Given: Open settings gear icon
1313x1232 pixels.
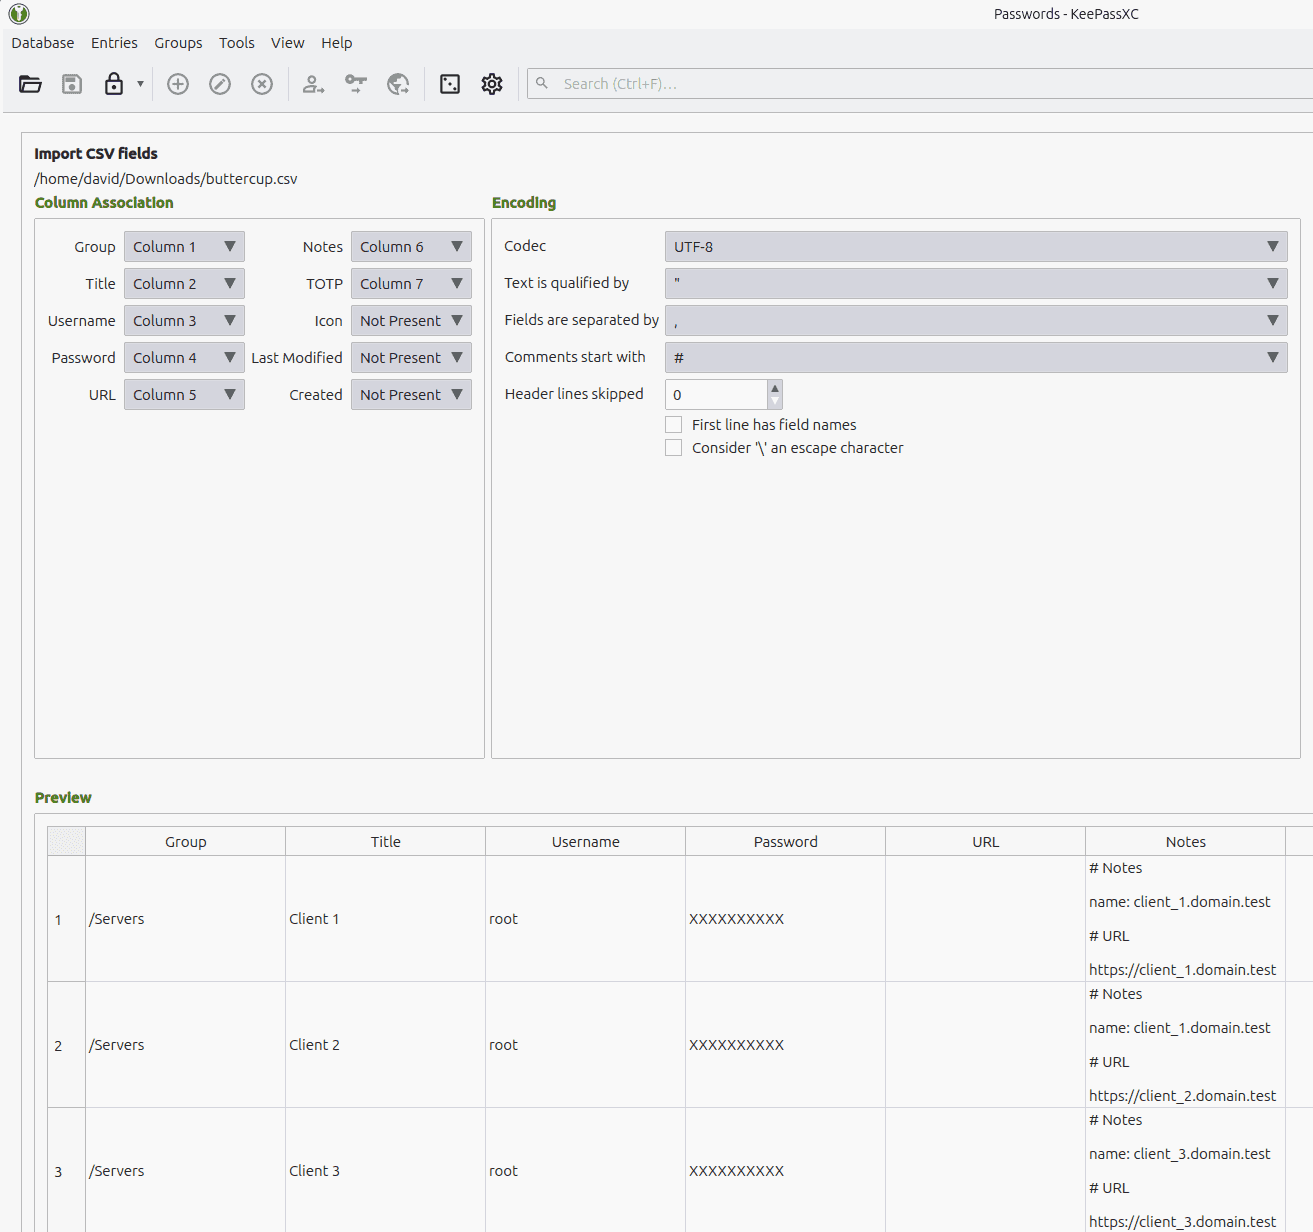Looking at the screenshot, I should pyautogui.click(x=492, y=84).
